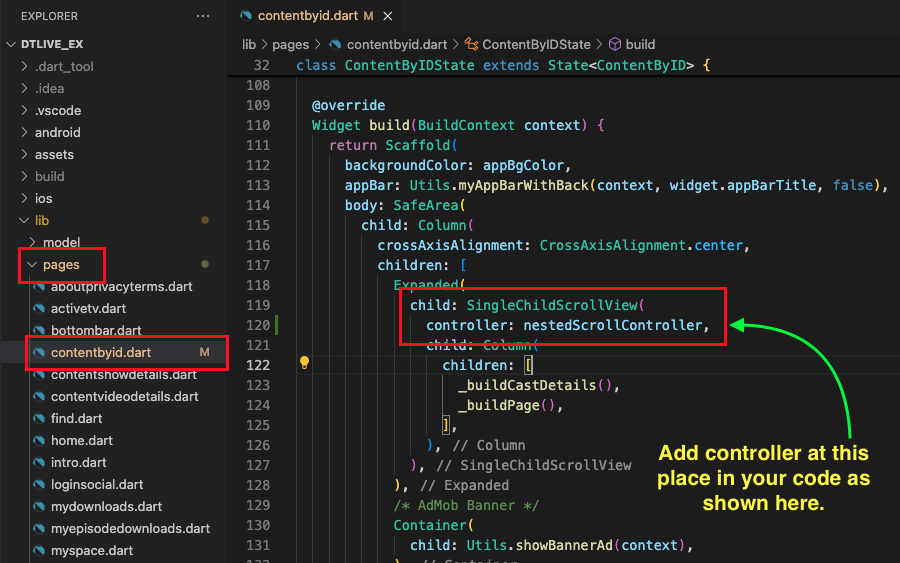Click the Dart file icon beside contentvideodetails.dart
This screenshot has width=900, height=563.
[39, 397]
